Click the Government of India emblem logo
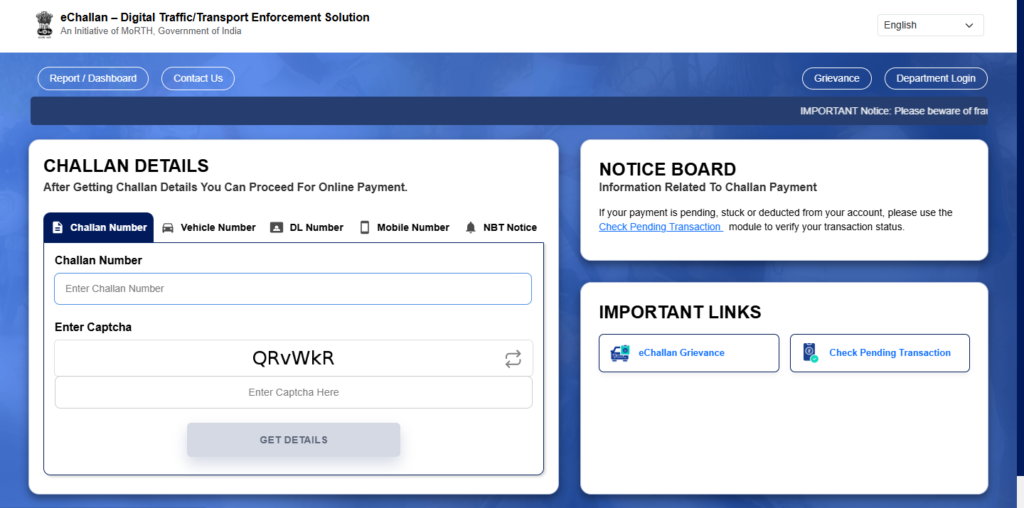Screen dimensions: 1024x508 [44, 25]
